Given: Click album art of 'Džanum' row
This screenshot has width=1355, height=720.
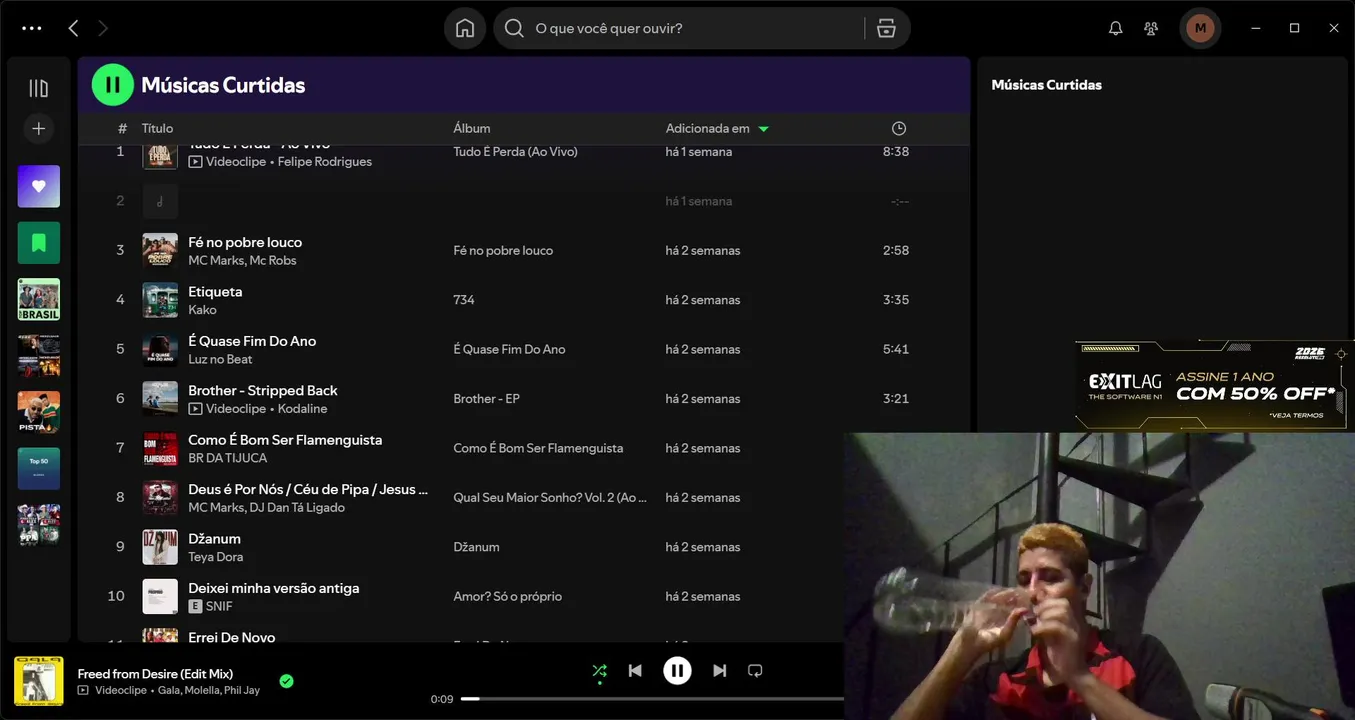Looking at the screenshot, I should click(160, 547).
